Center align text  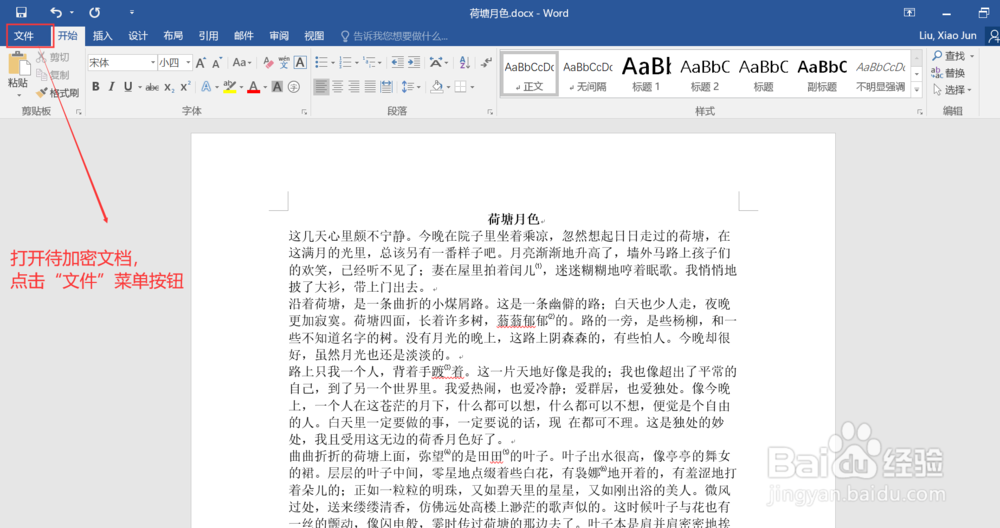pyautogui.click(x=337, y=87)
